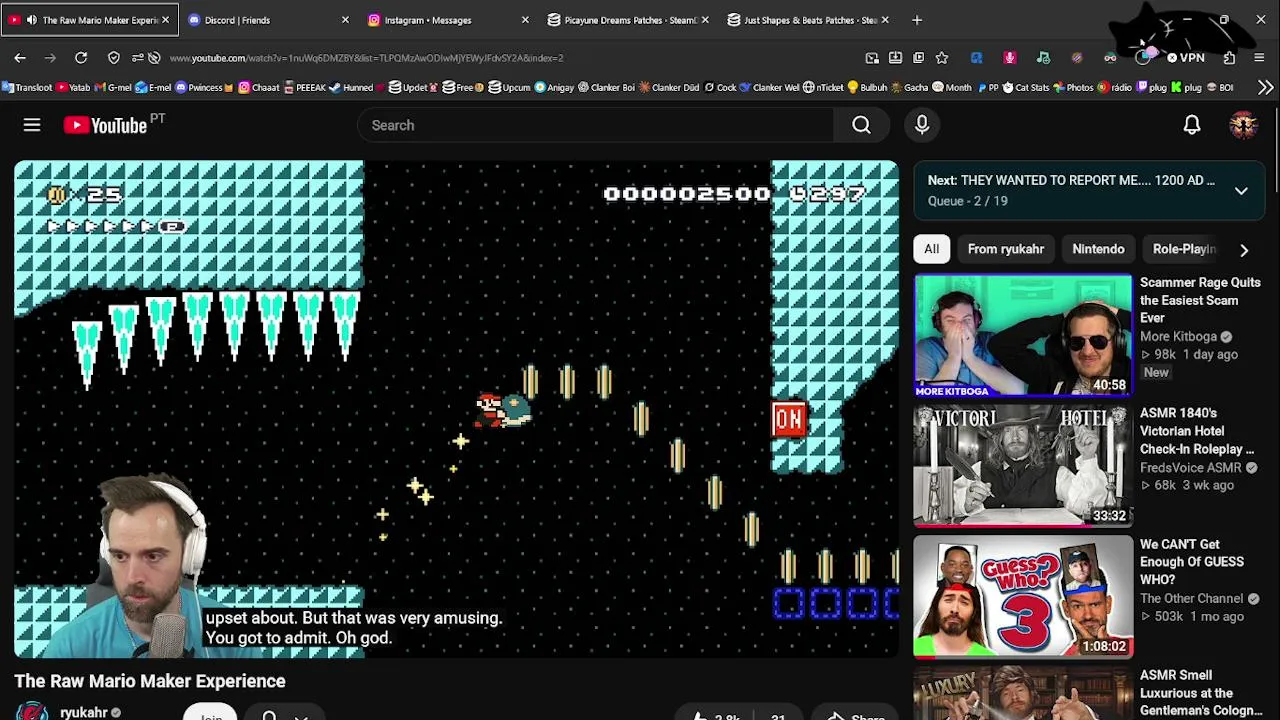Open the ryukahr channel link

(x=83, y=712)
